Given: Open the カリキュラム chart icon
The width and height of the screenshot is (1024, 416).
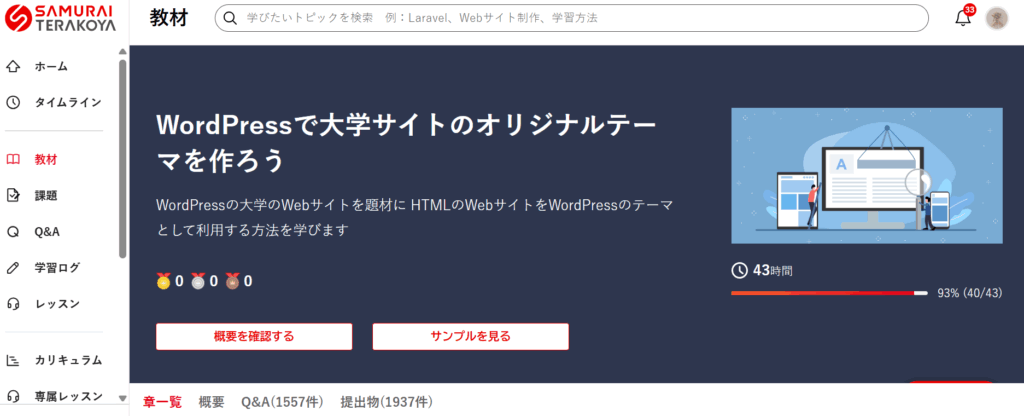Looking at the screenshot, I should click(x=14, y=360).
